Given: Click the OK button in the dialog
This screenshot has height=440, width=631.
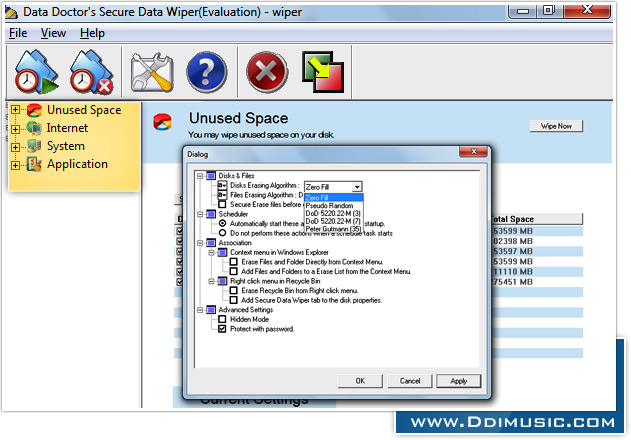Looking at the screenshot, I should pos(360,381).
